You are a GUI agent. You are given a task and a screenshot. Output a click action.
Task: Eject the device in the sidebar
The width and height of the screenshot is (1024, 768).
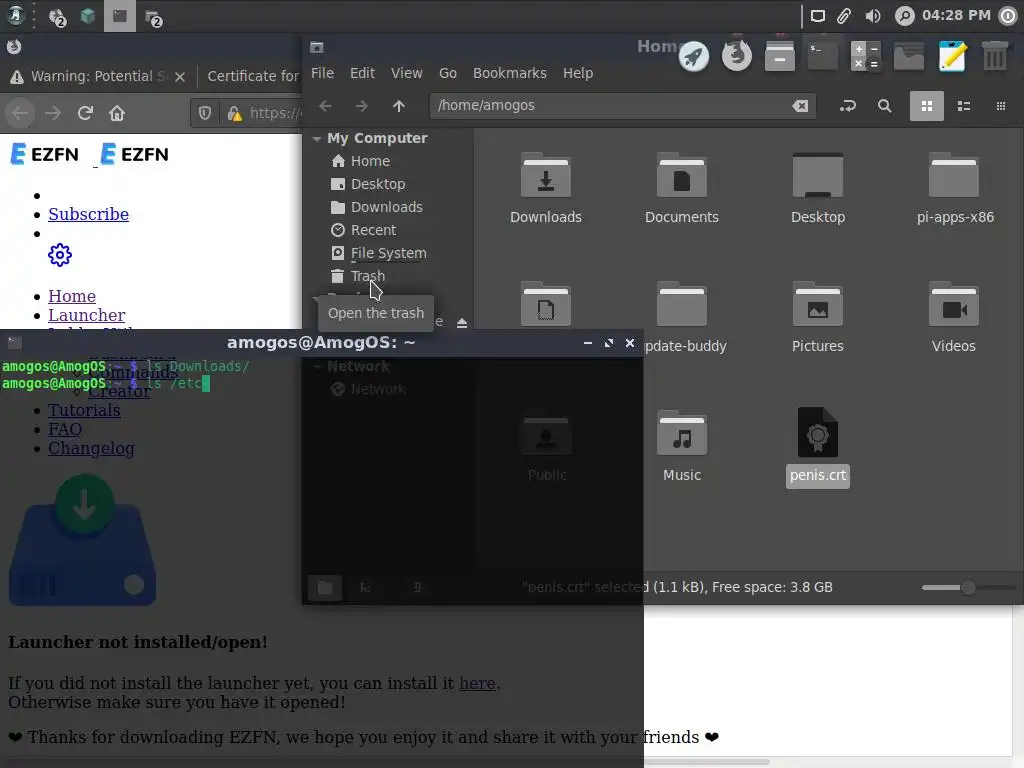(462, 323)
